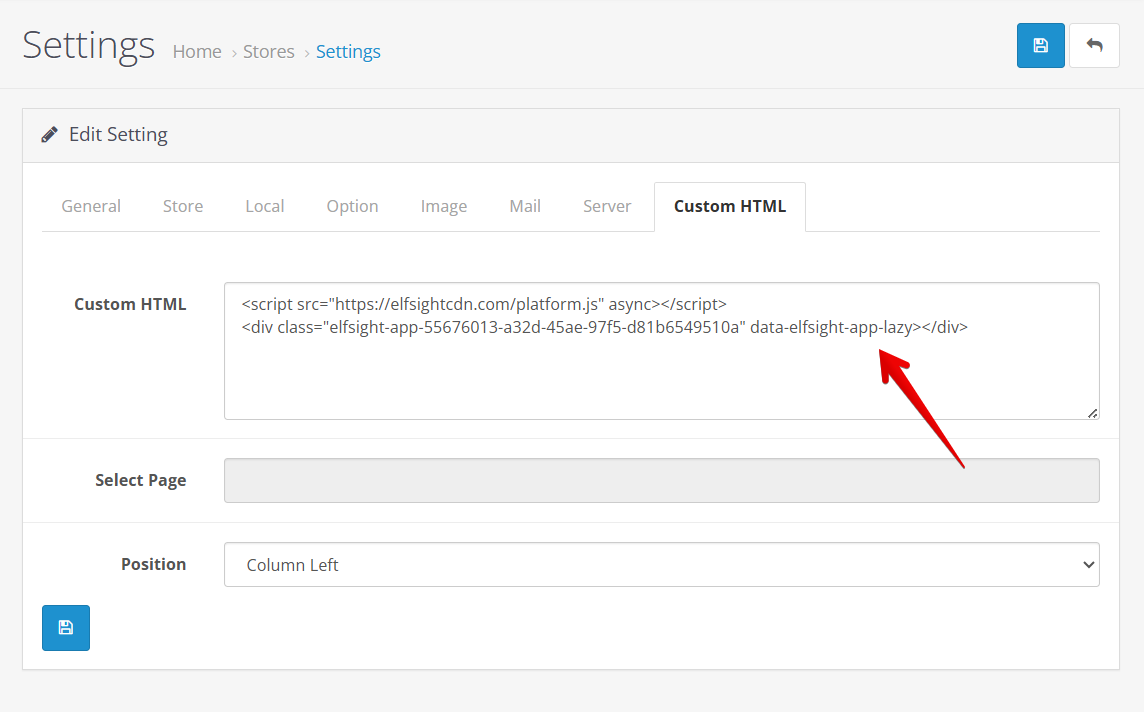Open the Stores breadcrumb link
The image size is (1144, 712).
(x=268, y=52)
